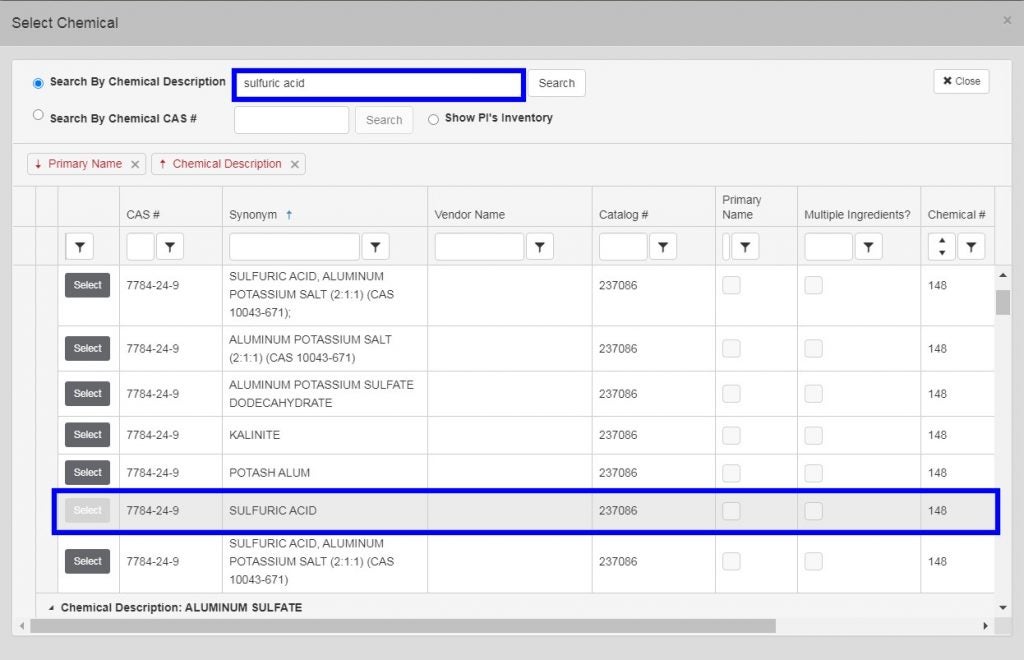Focus the Synonym column filter text box
This screenshot has width=1024, height=660.
[x=294, y=247]
